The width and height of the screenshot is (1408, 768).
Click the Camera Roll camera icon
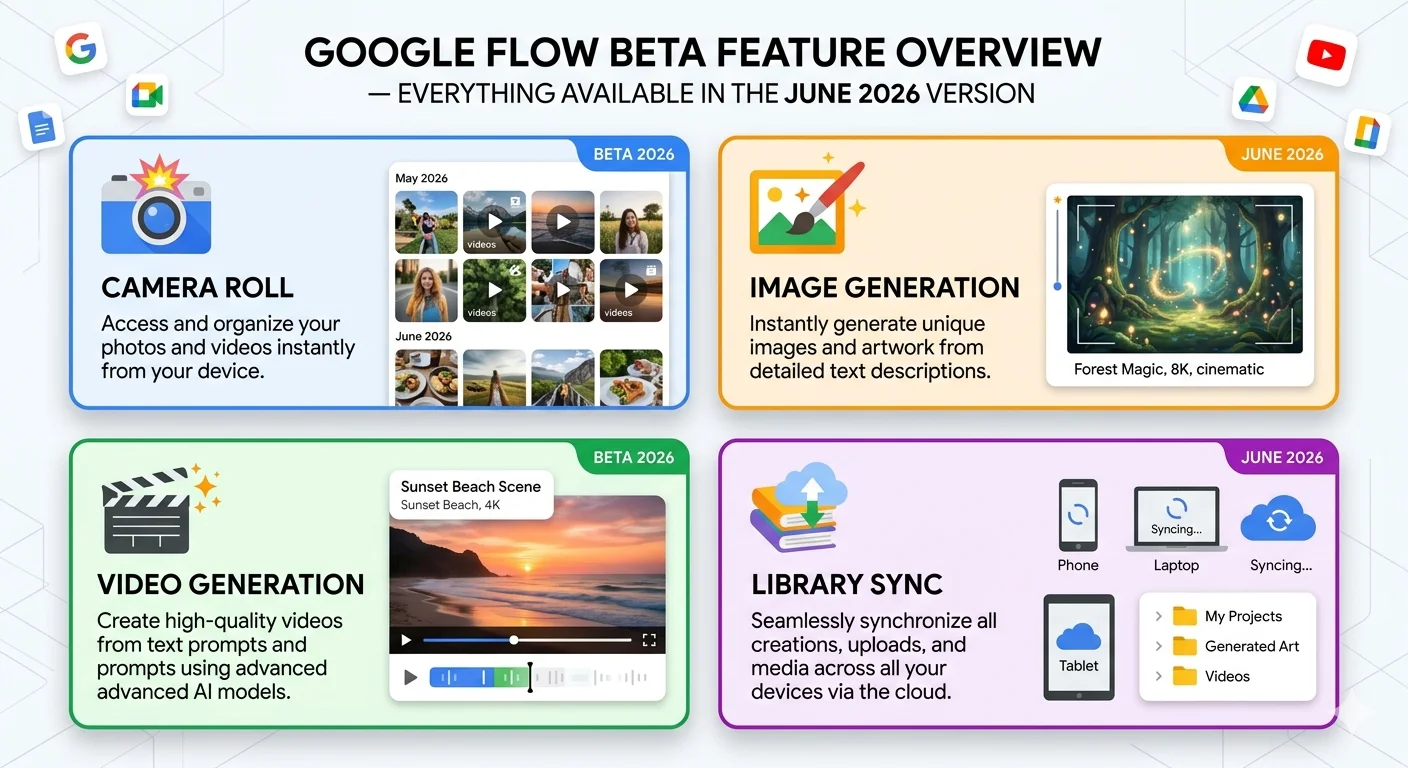[156, 206]
